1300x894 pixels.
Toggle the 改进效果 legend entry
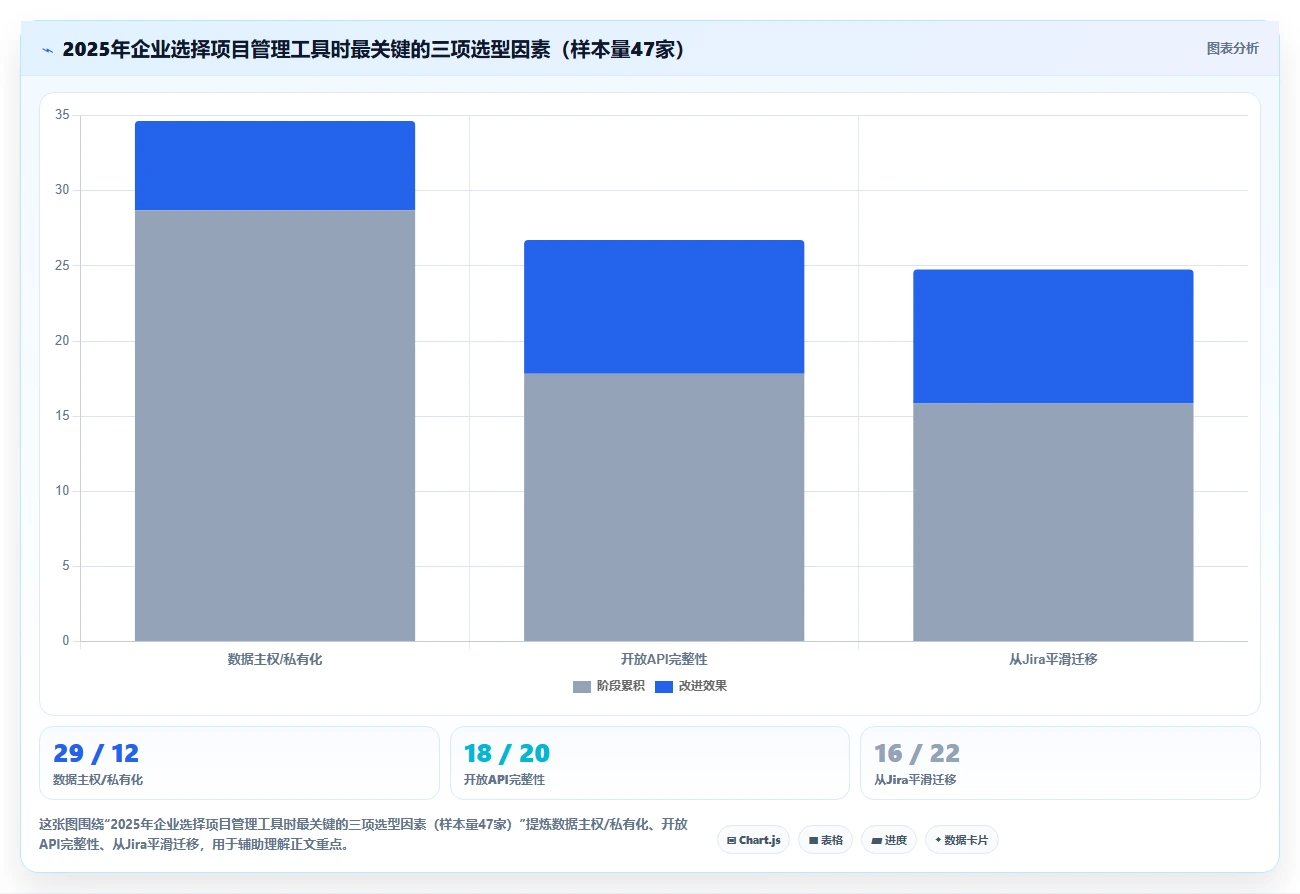click(690, 686)
